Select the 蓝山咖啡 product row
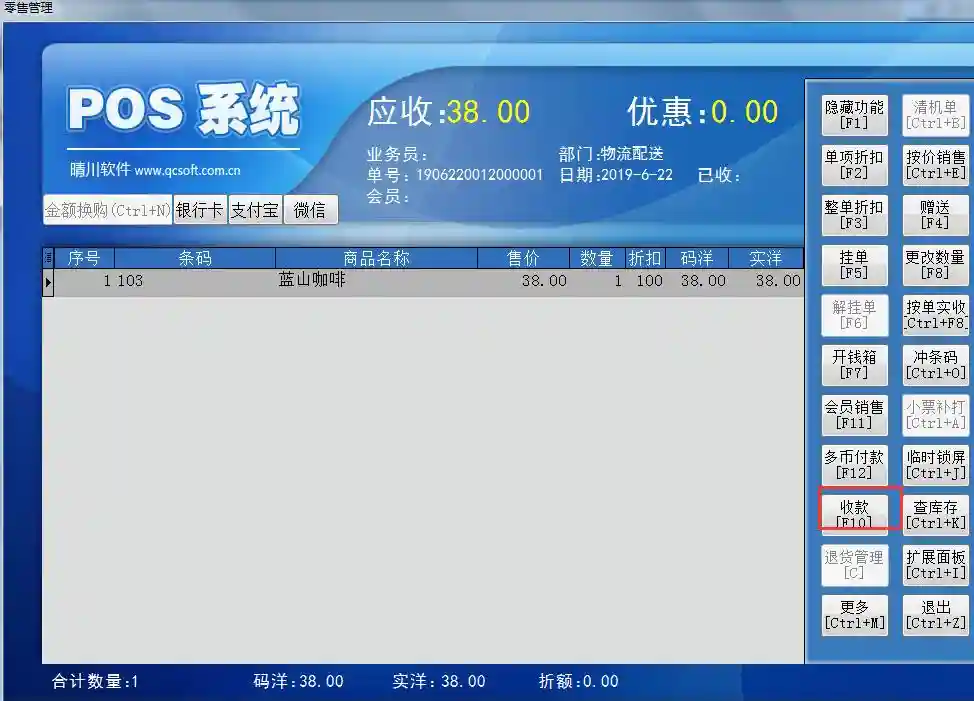 click(312, 281)
